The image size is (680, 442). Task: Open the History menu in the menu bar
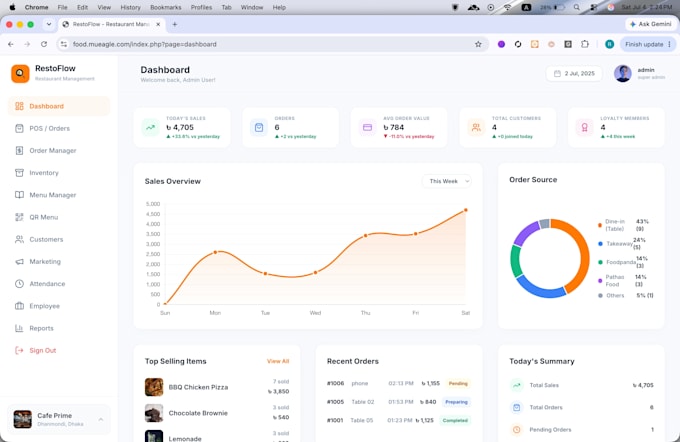130,7
